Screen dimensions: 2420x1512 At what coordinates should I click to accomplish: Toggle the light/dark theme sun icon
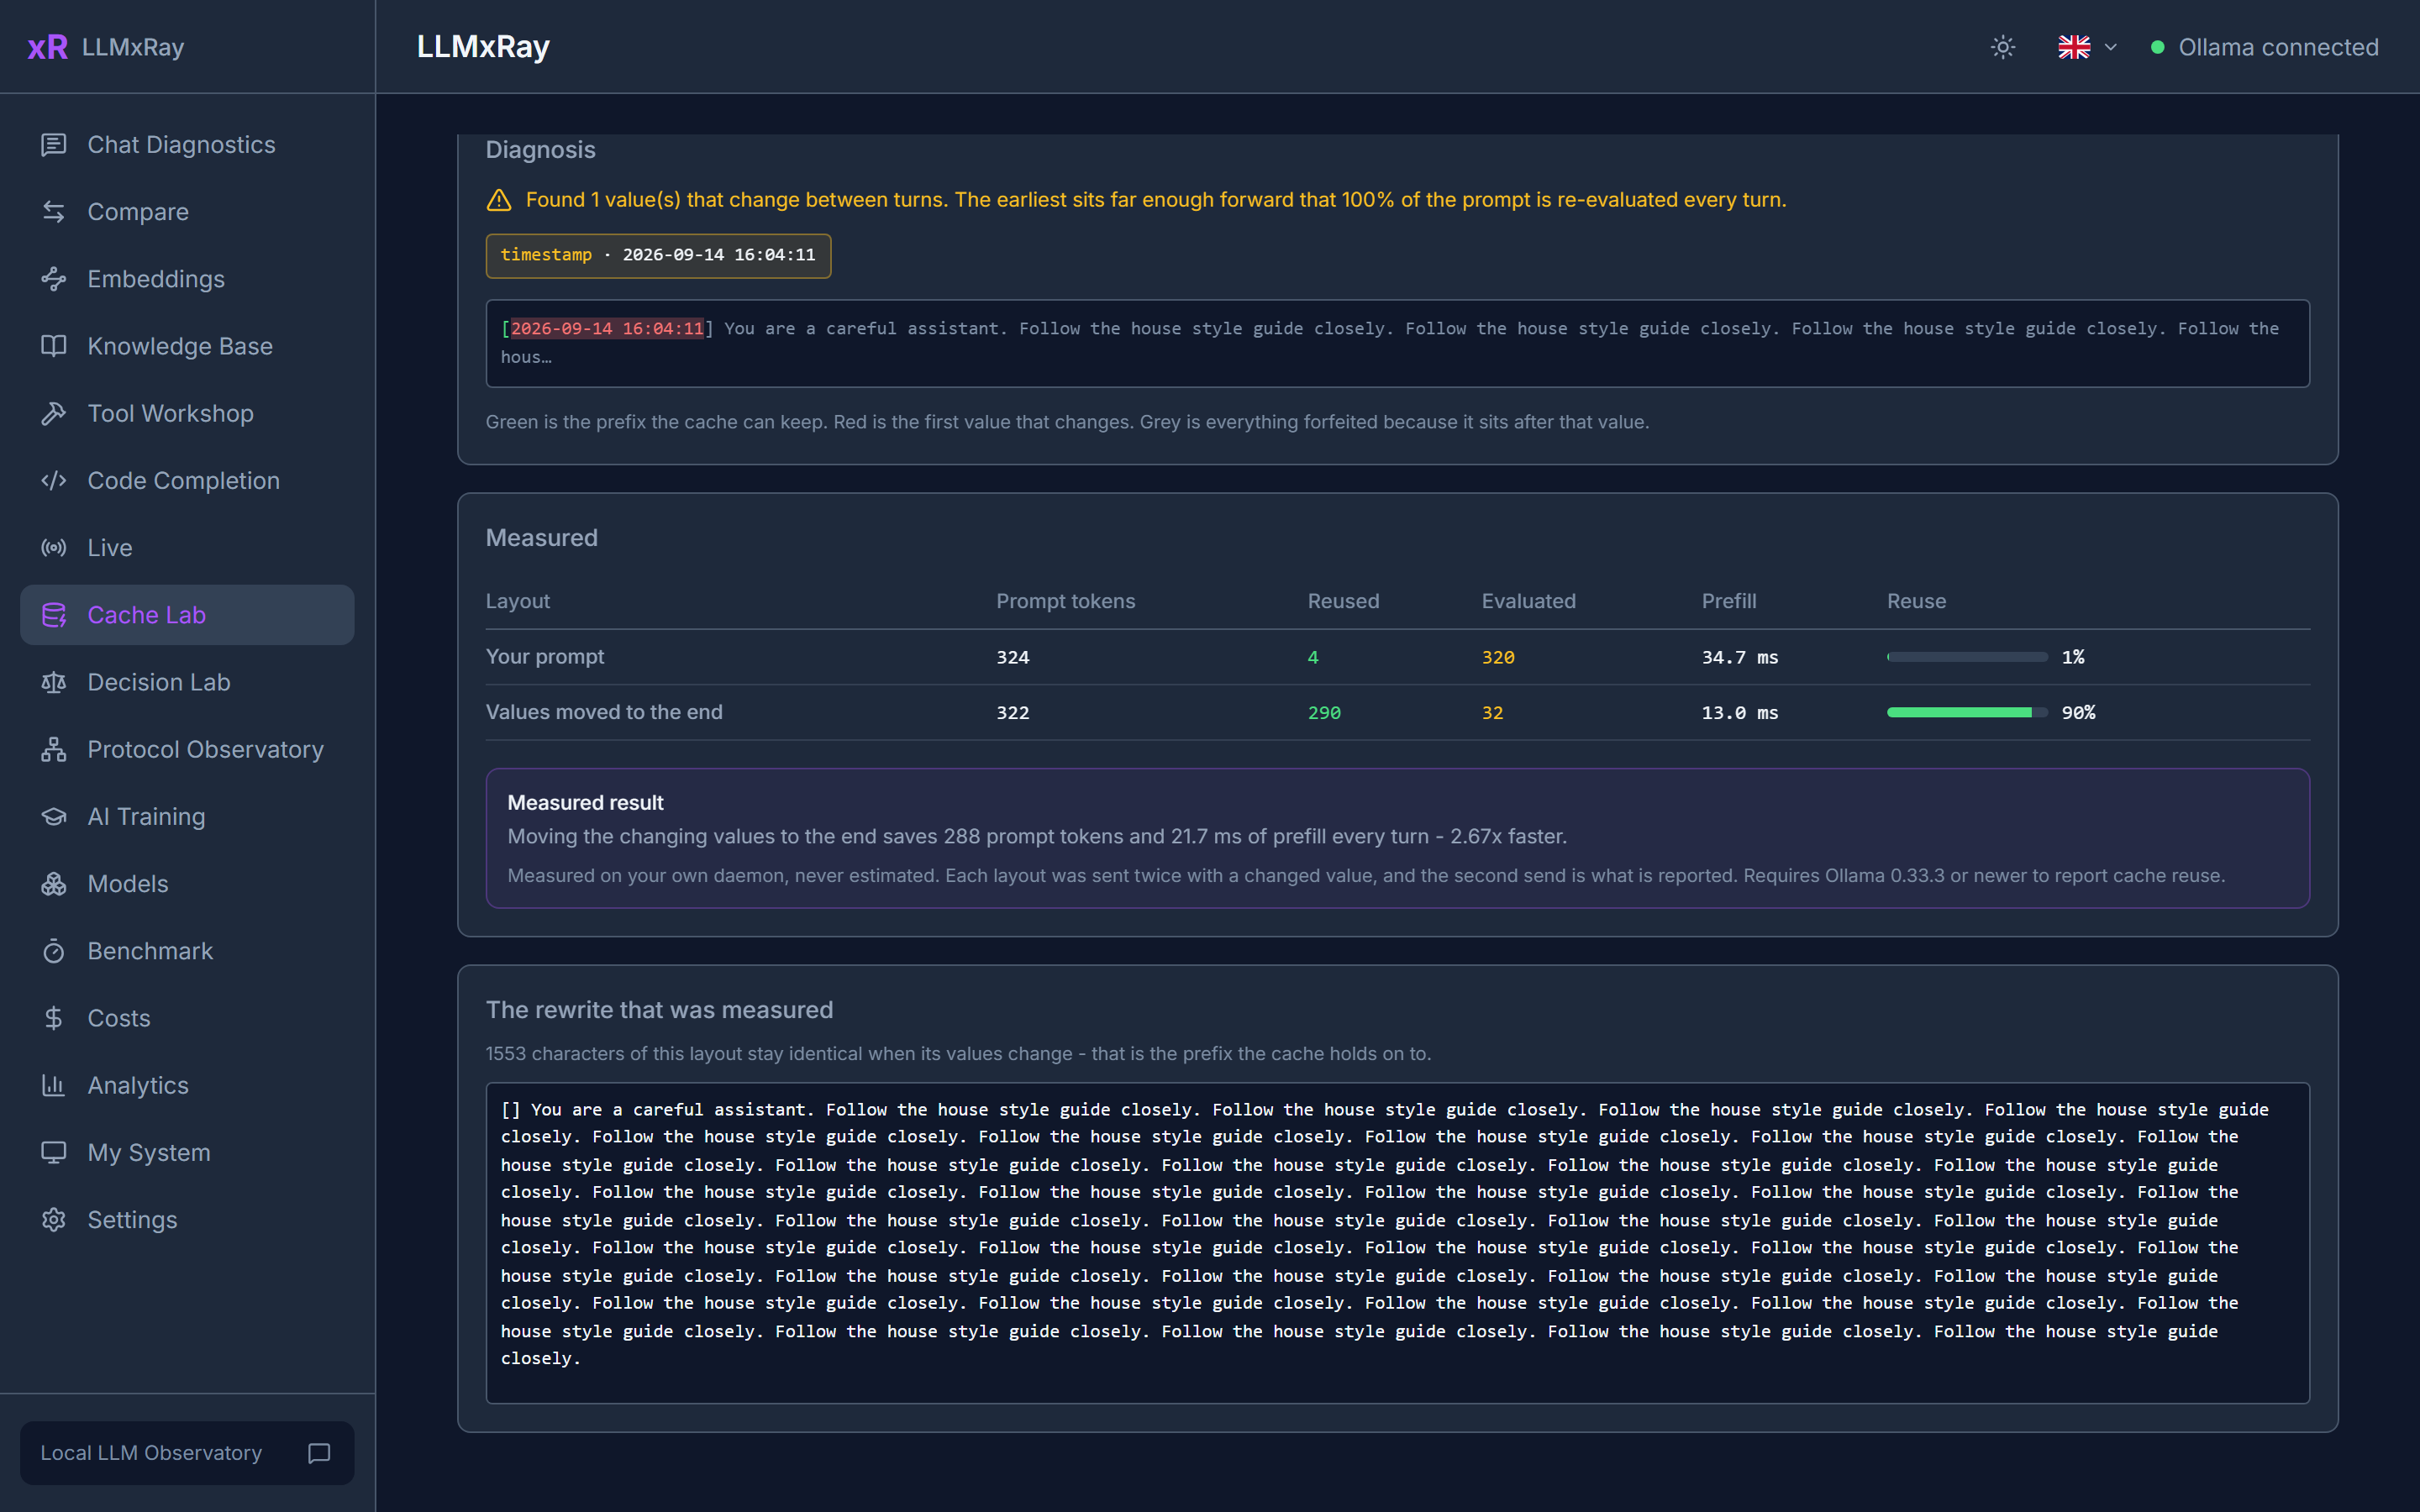pos(2003,47)
